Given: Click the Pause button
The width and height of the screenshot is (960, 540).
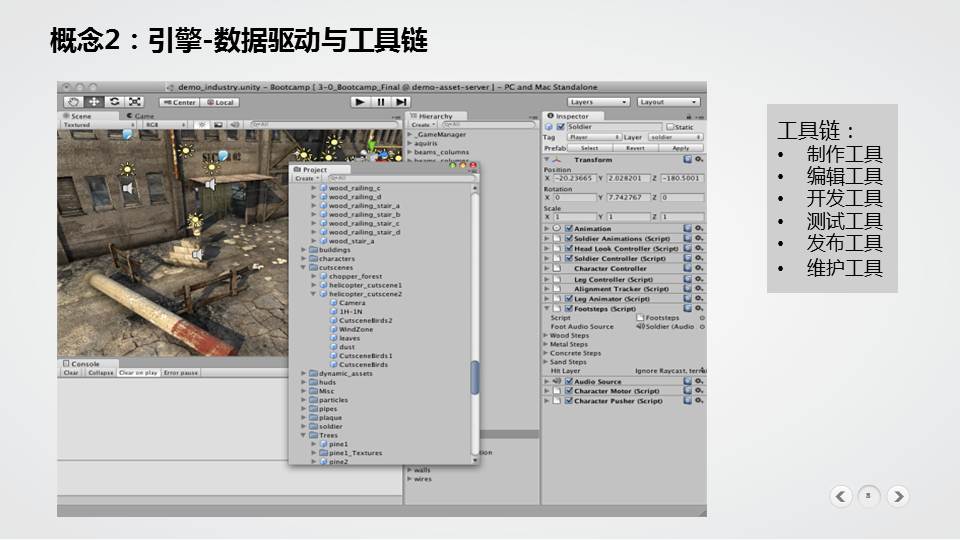Looking at the screenshot, I should coord(381,102).
